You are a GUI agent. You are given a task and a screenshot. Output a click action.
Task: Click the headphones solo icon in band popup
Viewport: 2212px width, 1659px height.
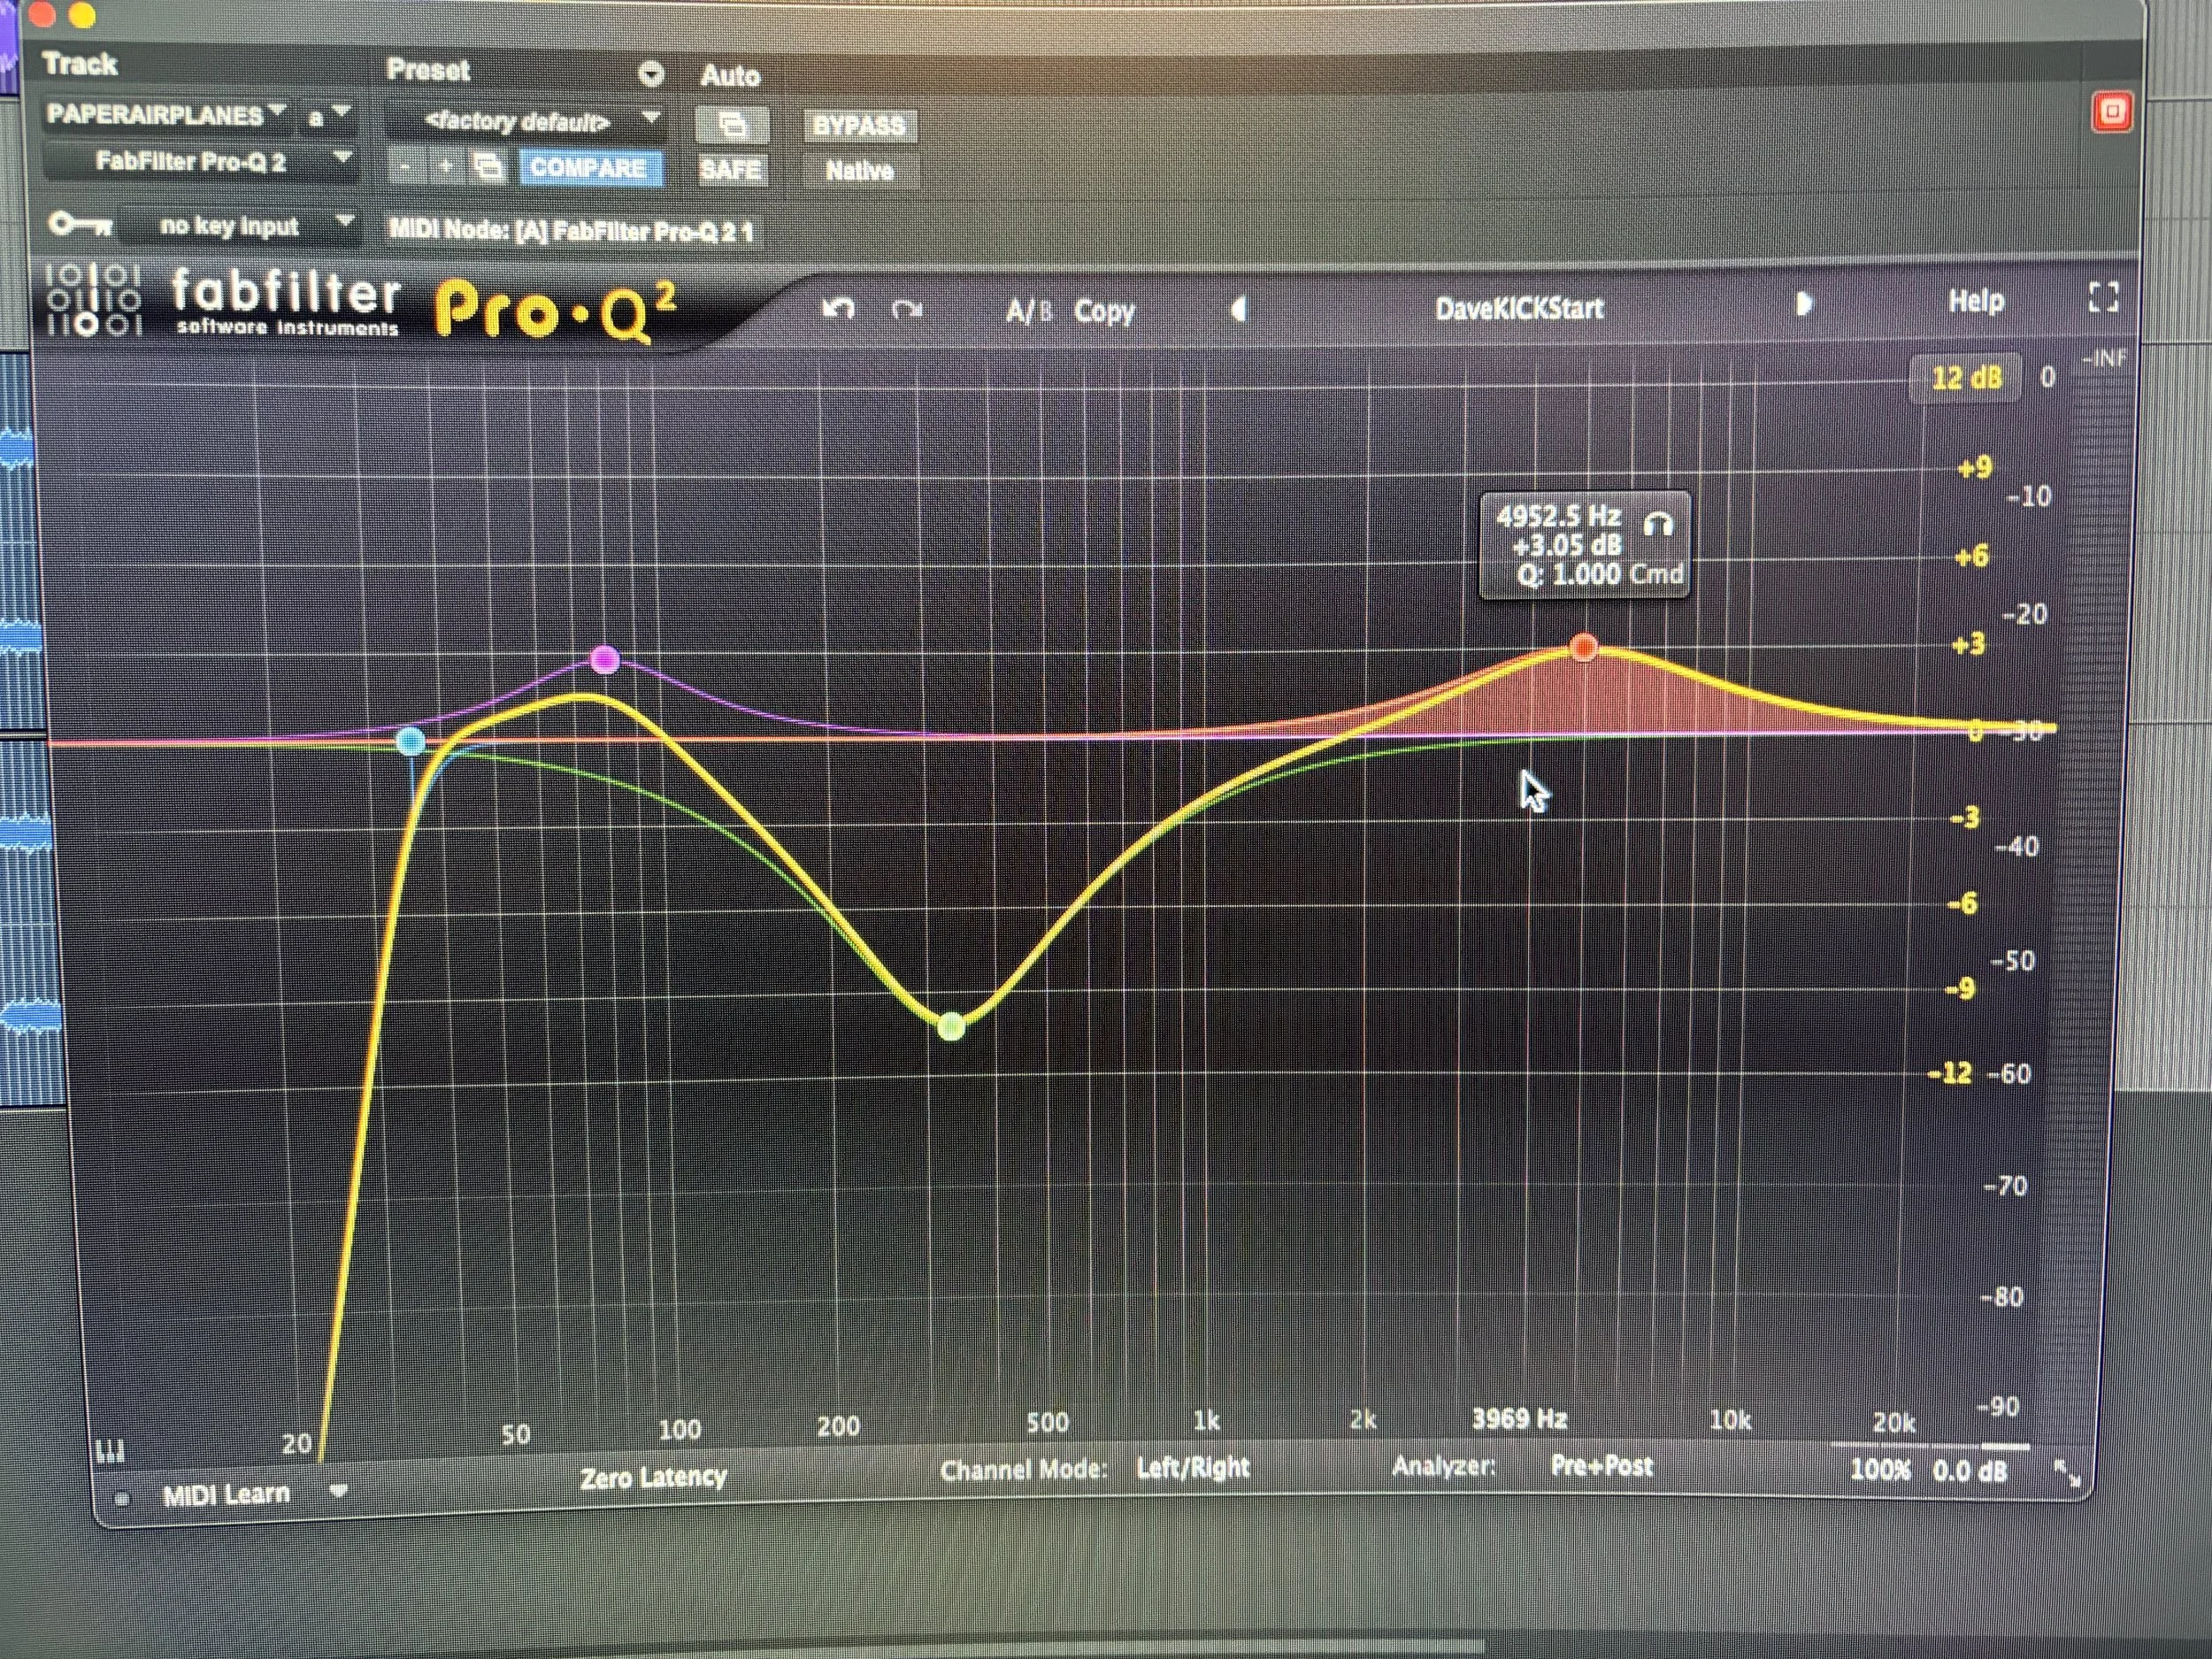[x=1657, y=524]
